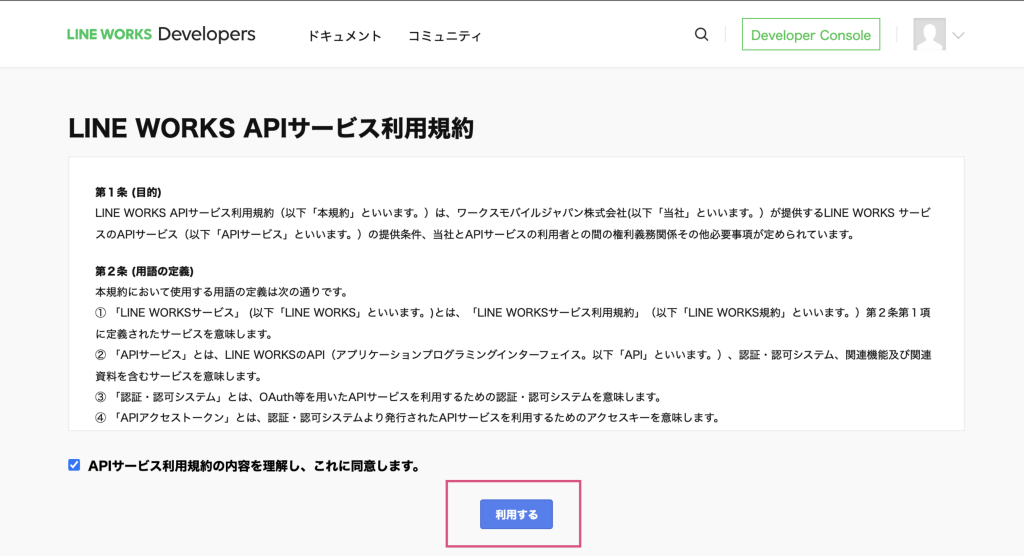Click the word Developers in the header logo
The width and height of the screenshot is (1024, 556).
point(207,35)
